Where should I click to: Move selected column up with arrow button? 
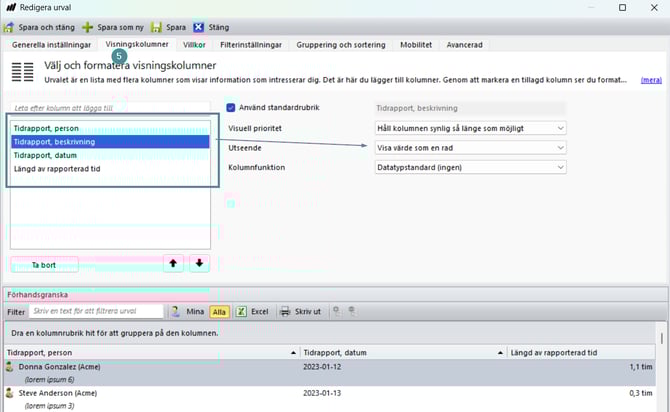point(172,263)
